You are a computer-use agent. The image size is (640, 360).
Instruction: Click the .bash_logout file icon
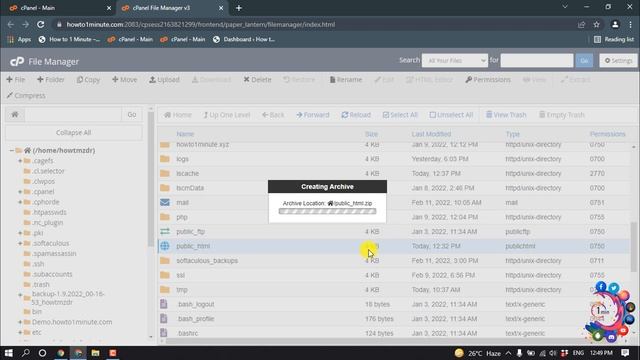coord(164,304)
